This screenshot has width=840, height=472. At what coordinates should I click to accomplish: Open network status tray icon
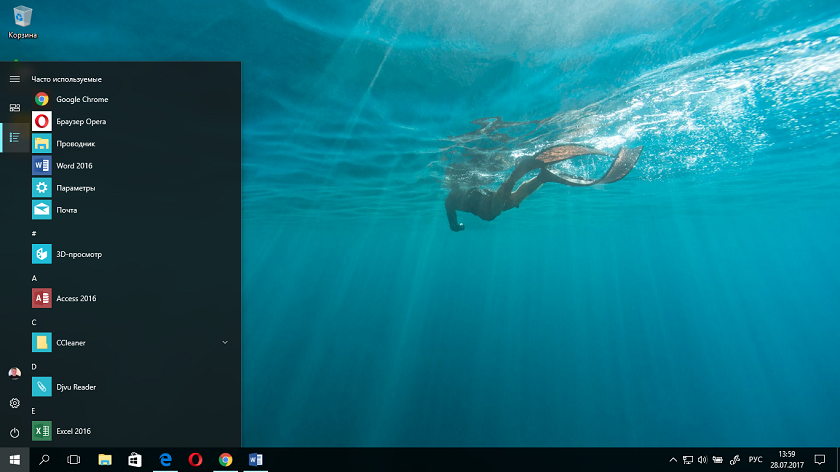[x=688, y=460]
